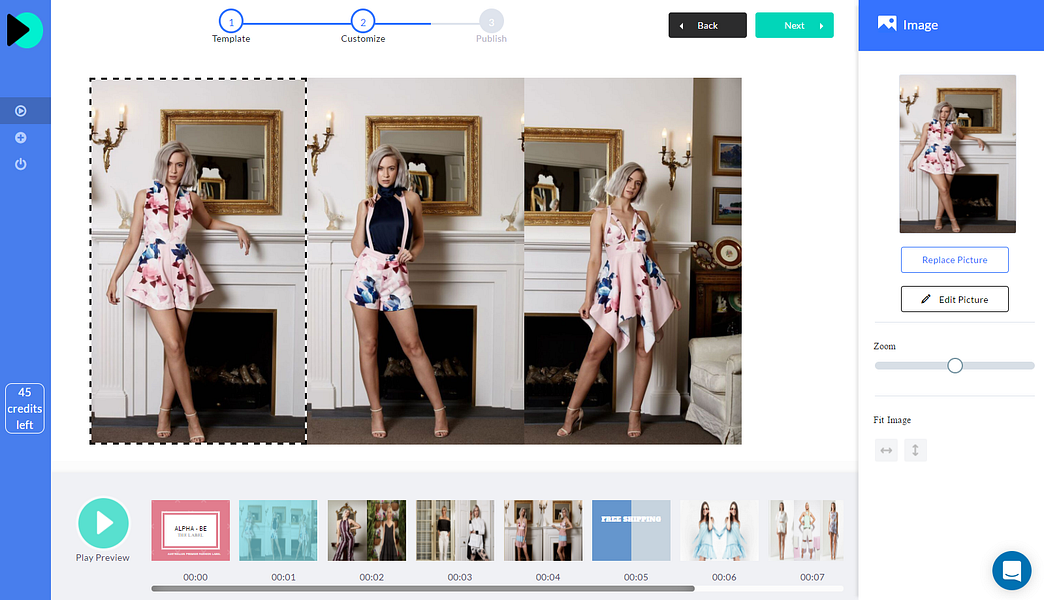Select the teal-tinted slide at 00:01
This screenshot has width=1044, height=600.
point(278,530)
